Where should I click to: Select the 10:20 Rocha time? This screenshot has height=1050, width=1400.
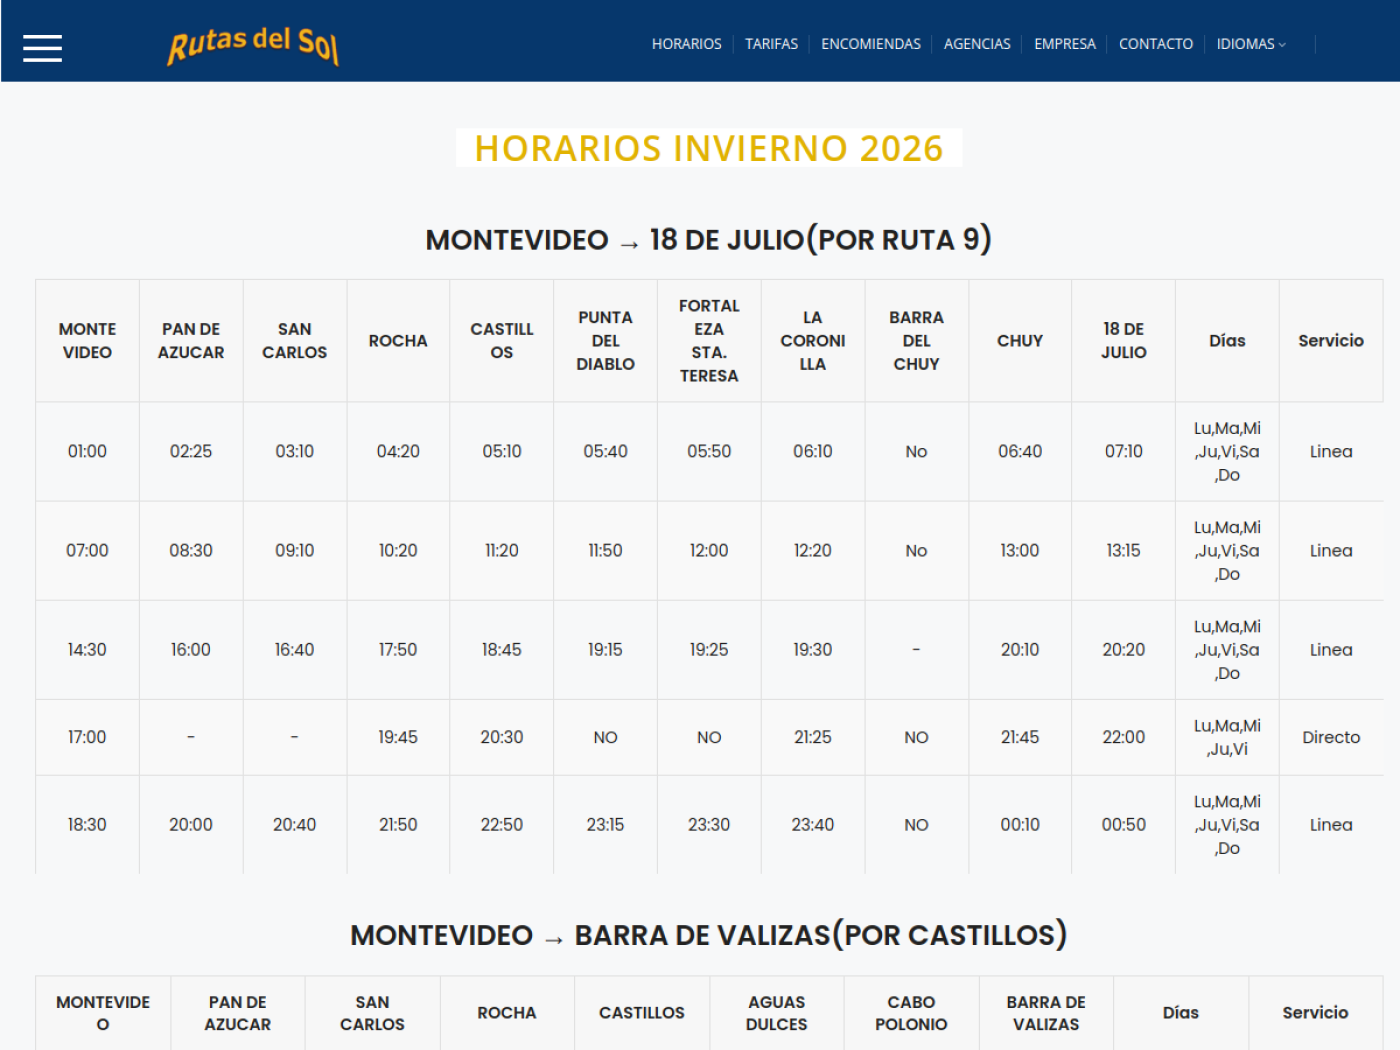pos(398,551)
